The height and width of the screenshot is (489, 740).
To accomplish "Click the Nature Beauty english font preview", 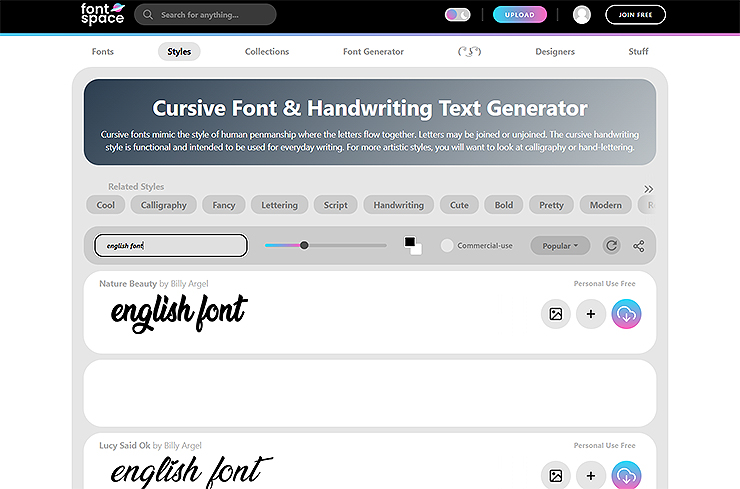I will coord(179,313).
